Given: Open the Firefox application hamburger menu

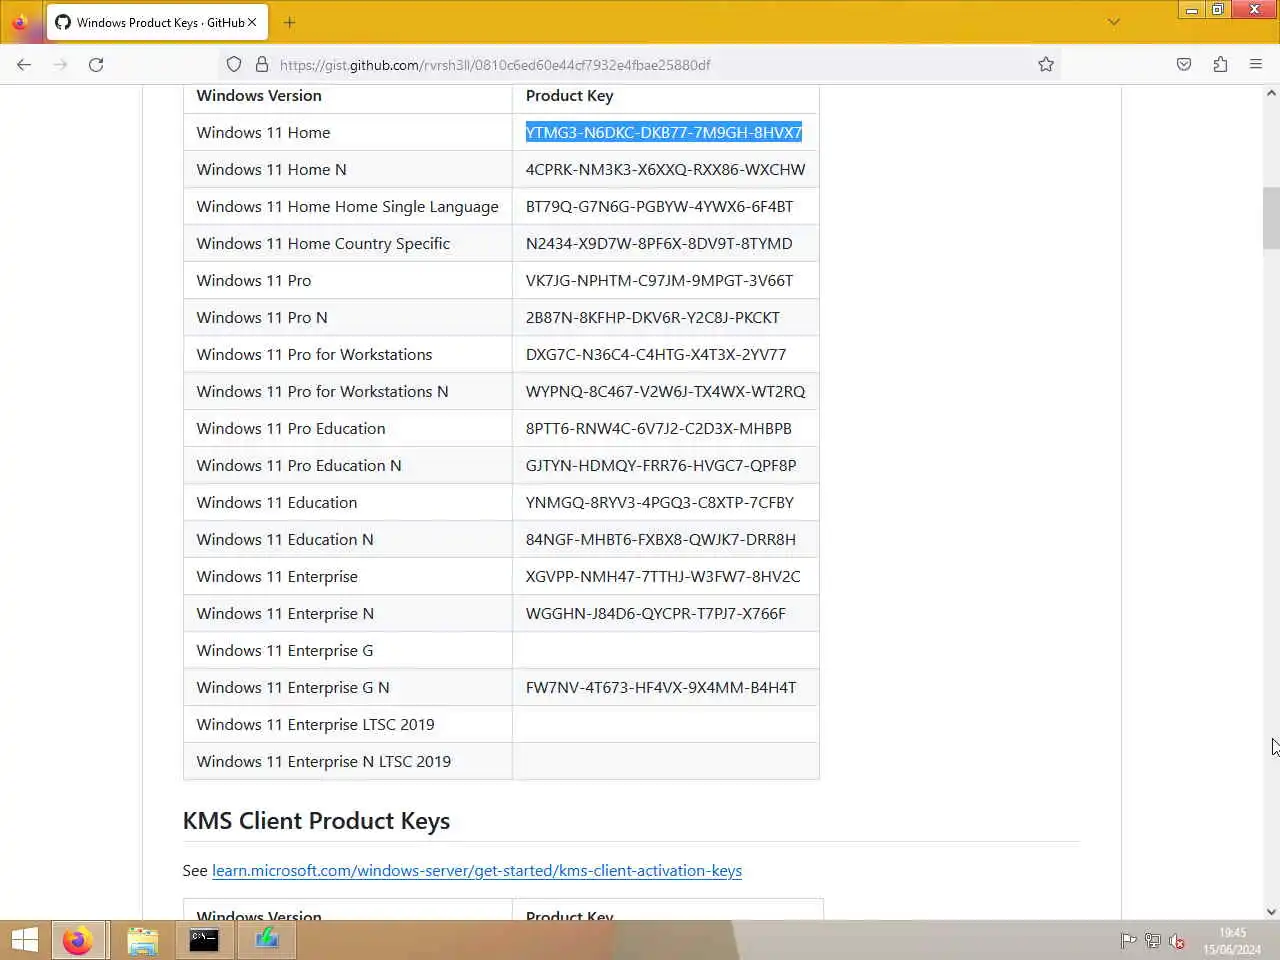Looking at the screenshot, I should 1256,65.
